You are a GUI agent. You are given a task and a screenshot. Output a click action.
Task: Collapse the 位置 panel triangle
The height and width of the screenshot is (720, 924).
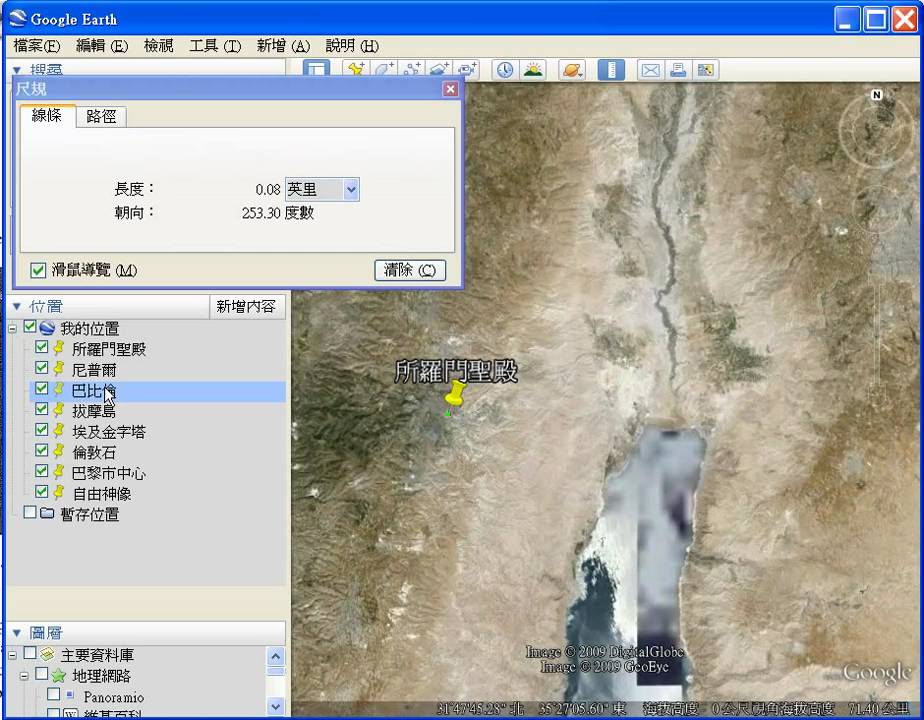(x=16, y=306)
